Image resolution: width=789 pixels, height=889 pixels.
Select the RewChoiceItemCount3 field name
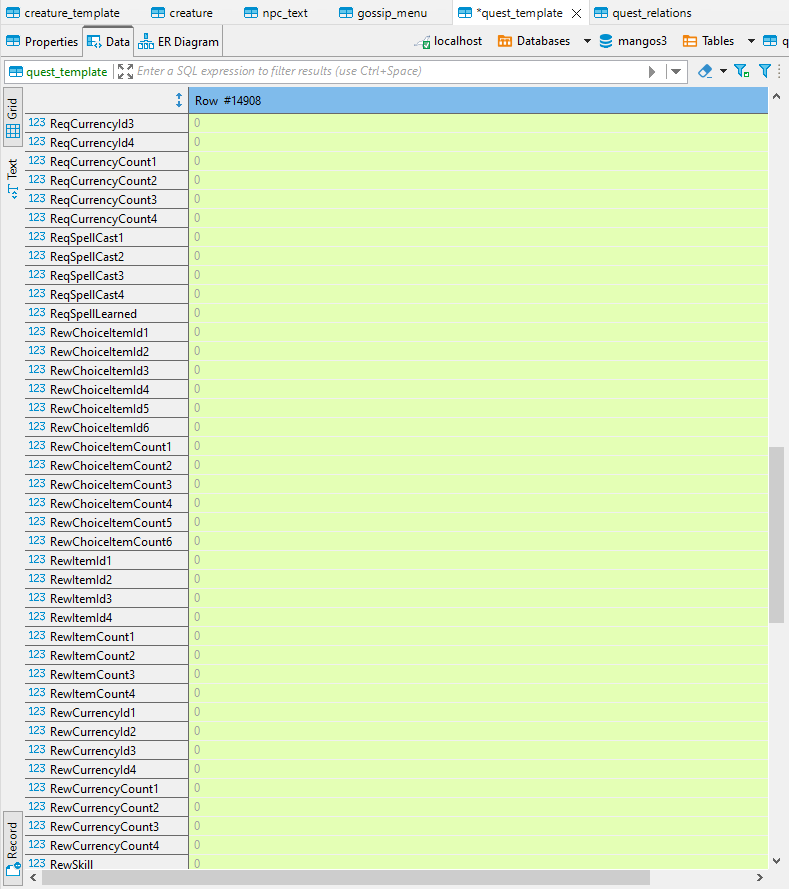point(111,485)
